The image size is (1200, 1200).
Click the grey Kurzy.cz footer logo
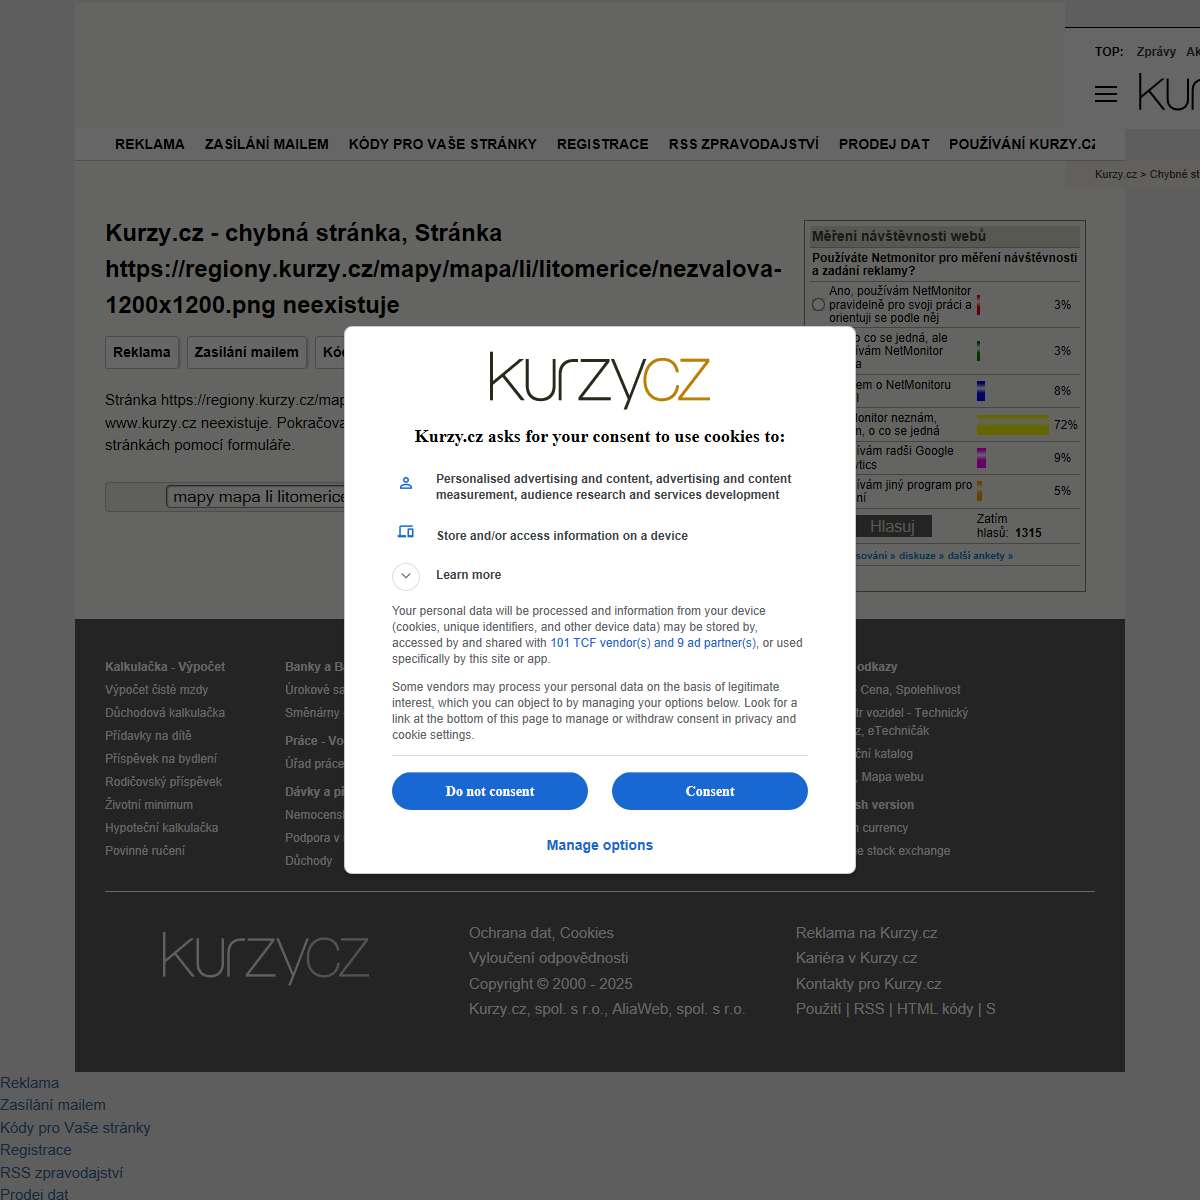coord(266,958)
